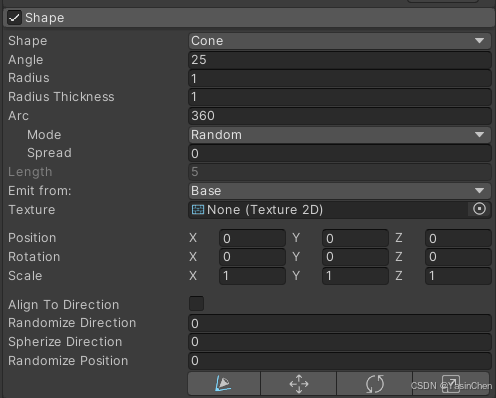
Task: Open the Texture object picker circle
Action: [x=479, y=209]
